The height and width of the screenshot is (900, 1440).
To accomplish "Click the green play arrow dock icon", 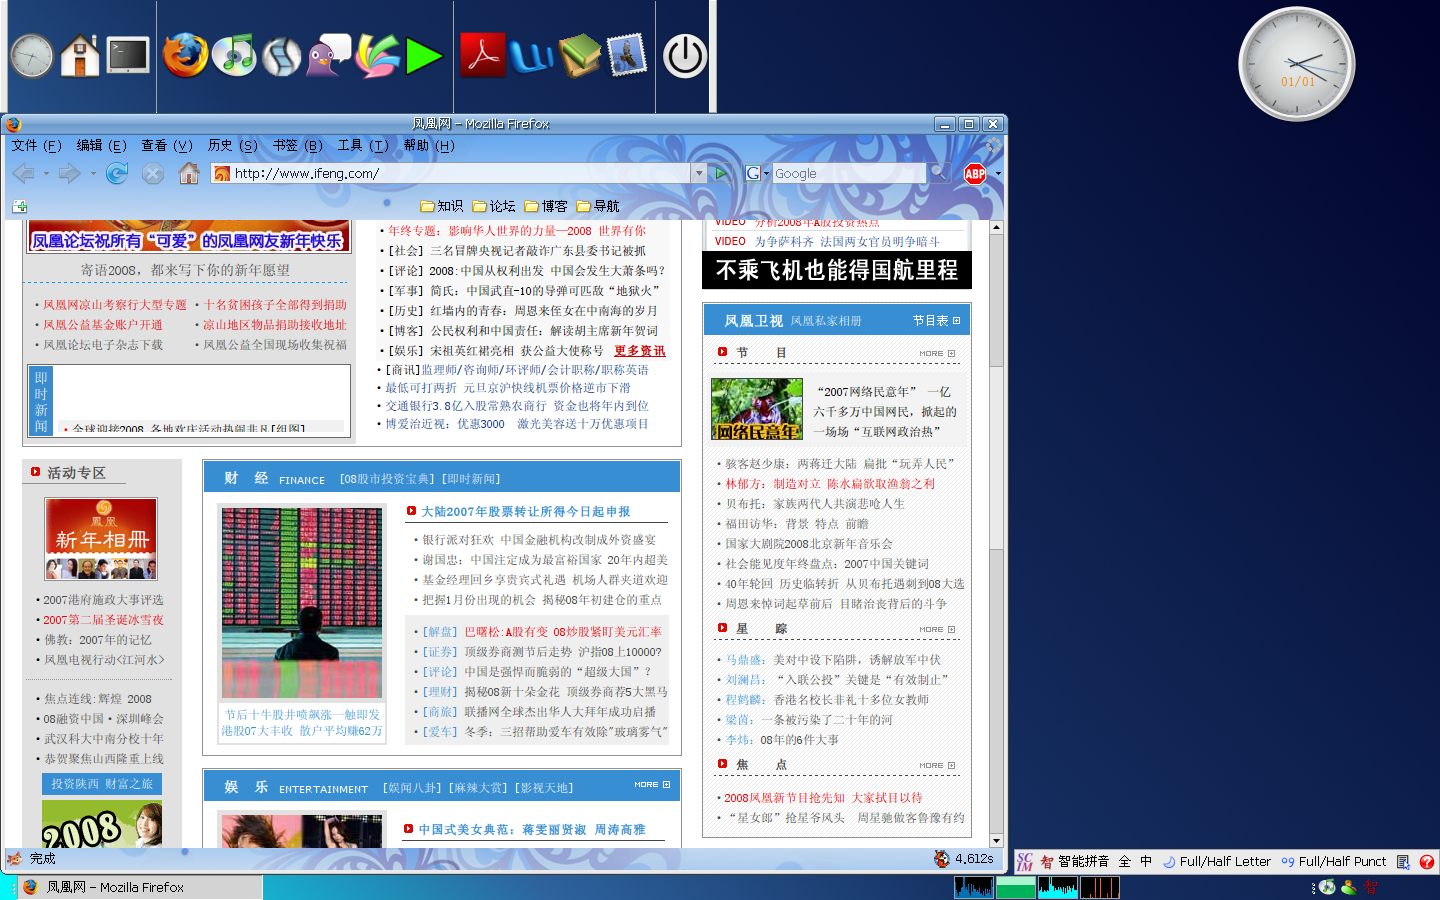I will [424, 56].
